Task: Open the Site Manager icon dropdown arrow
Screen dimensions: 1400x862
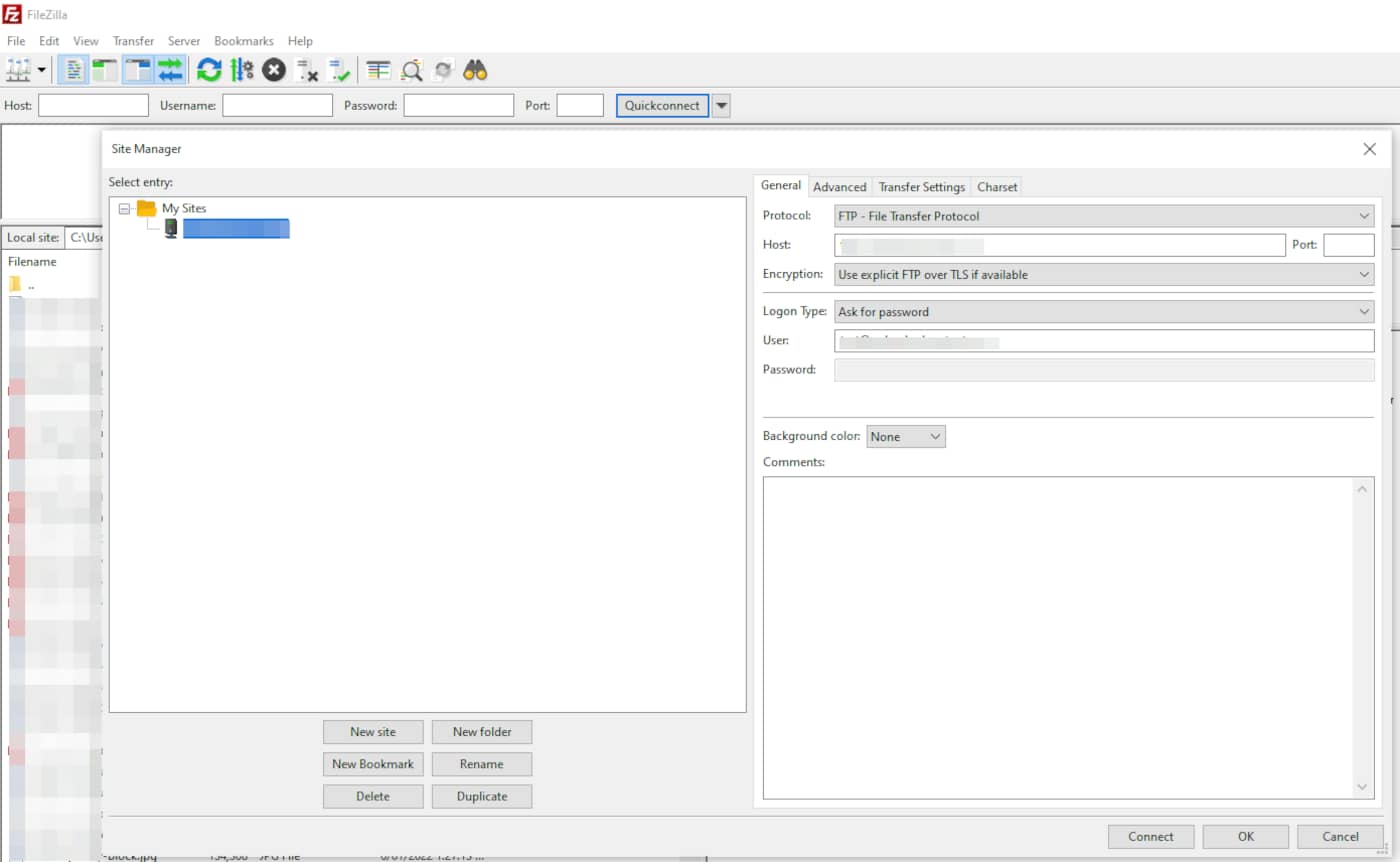Action: (x=42, y=70)
